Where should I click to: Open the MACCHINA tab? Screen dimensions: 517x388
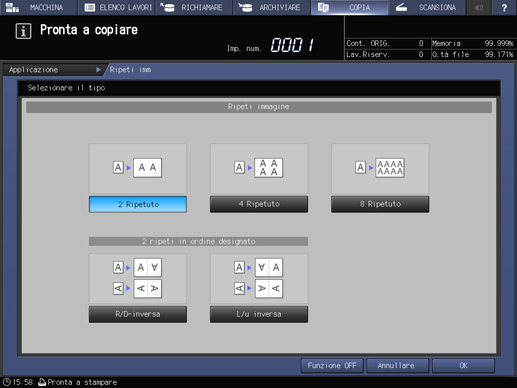(38, 7)
